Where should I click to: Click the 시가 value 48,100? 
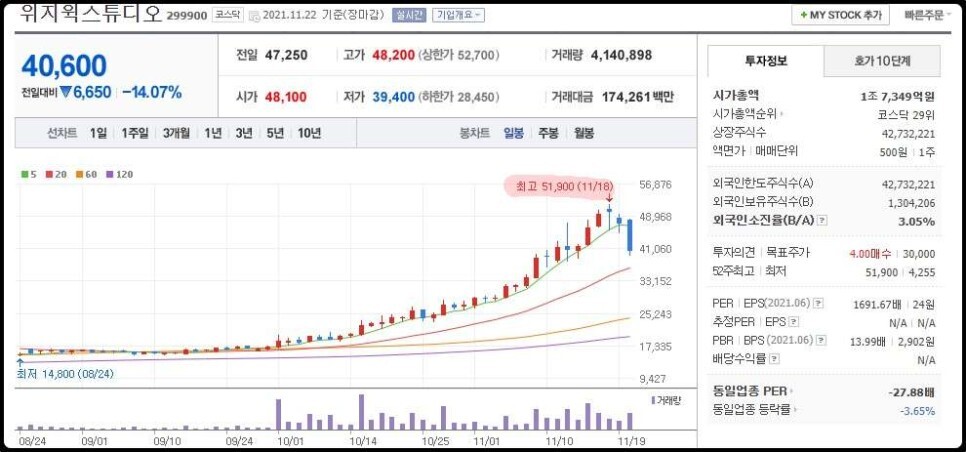point(286,97)
